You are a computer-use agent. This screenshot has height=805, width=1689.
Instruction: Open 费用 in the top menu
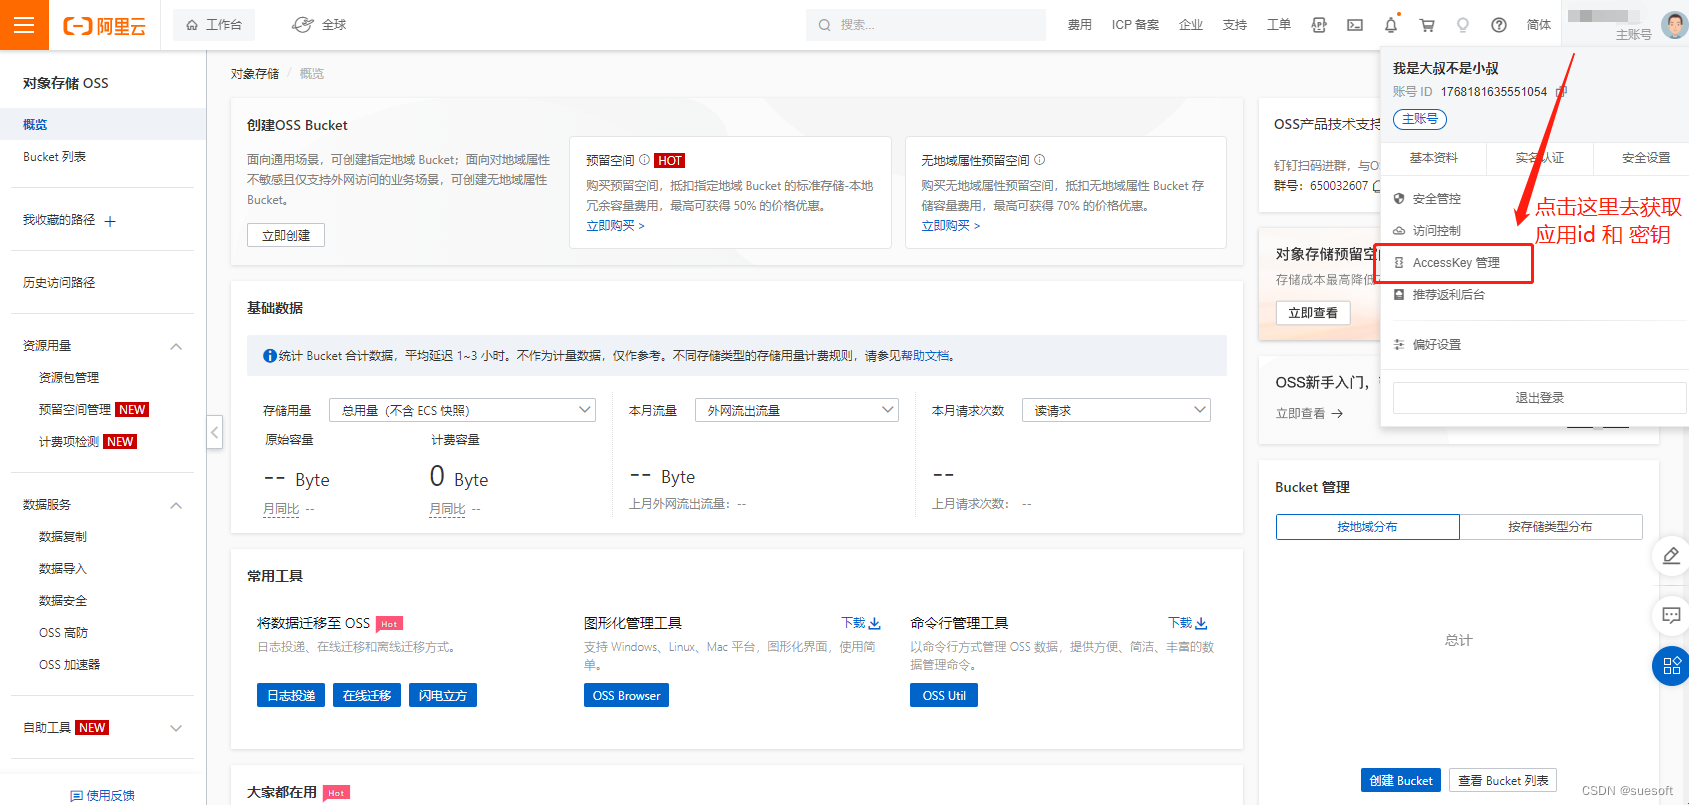pos(1079,25)
